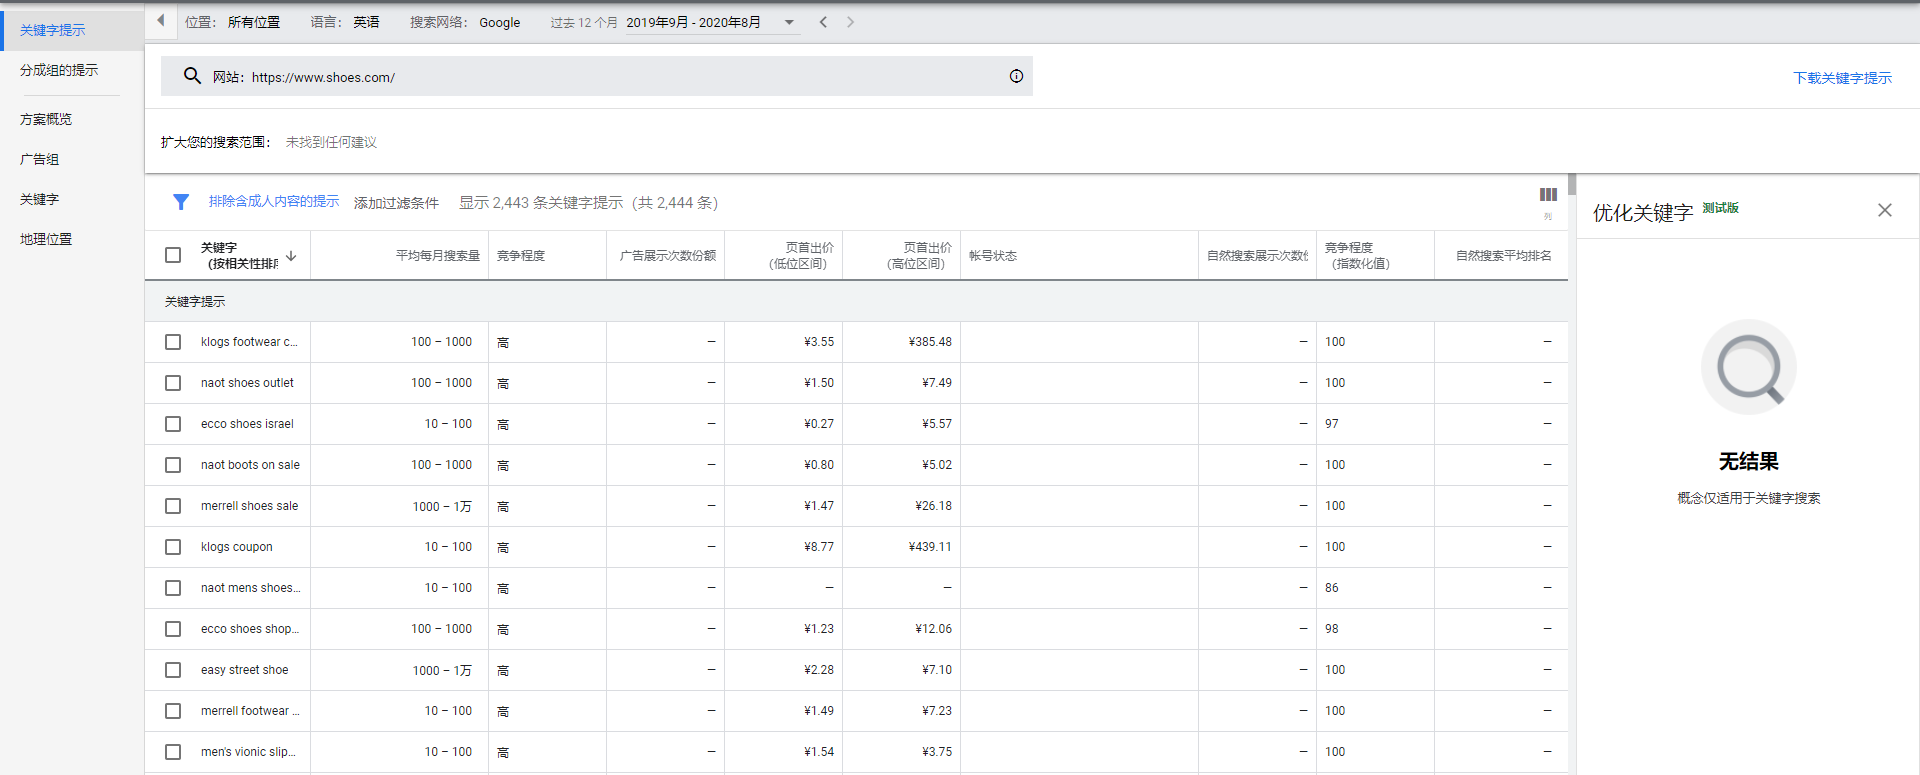1920x775 pixels.
Task: Sort by 竞争程度 column header
Action: click(521, 256)
